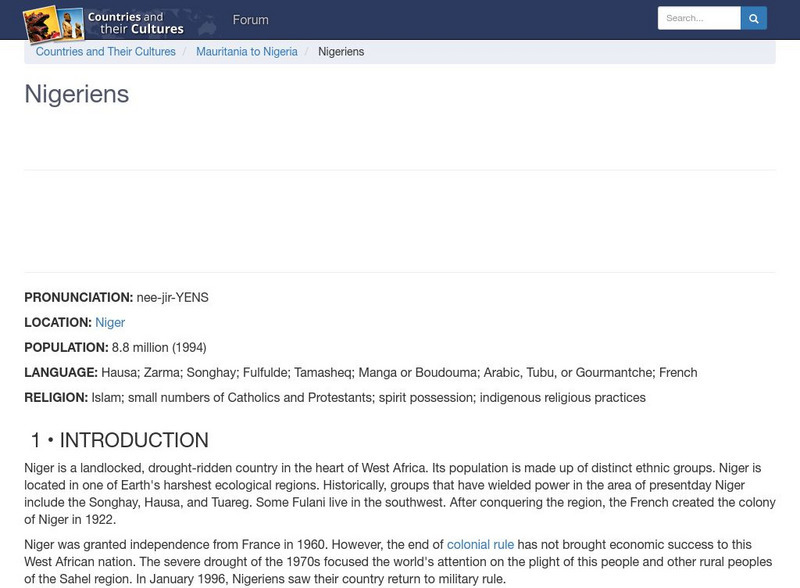
Task: Follow the Niger location link
Action: click(x=110, y=323)
